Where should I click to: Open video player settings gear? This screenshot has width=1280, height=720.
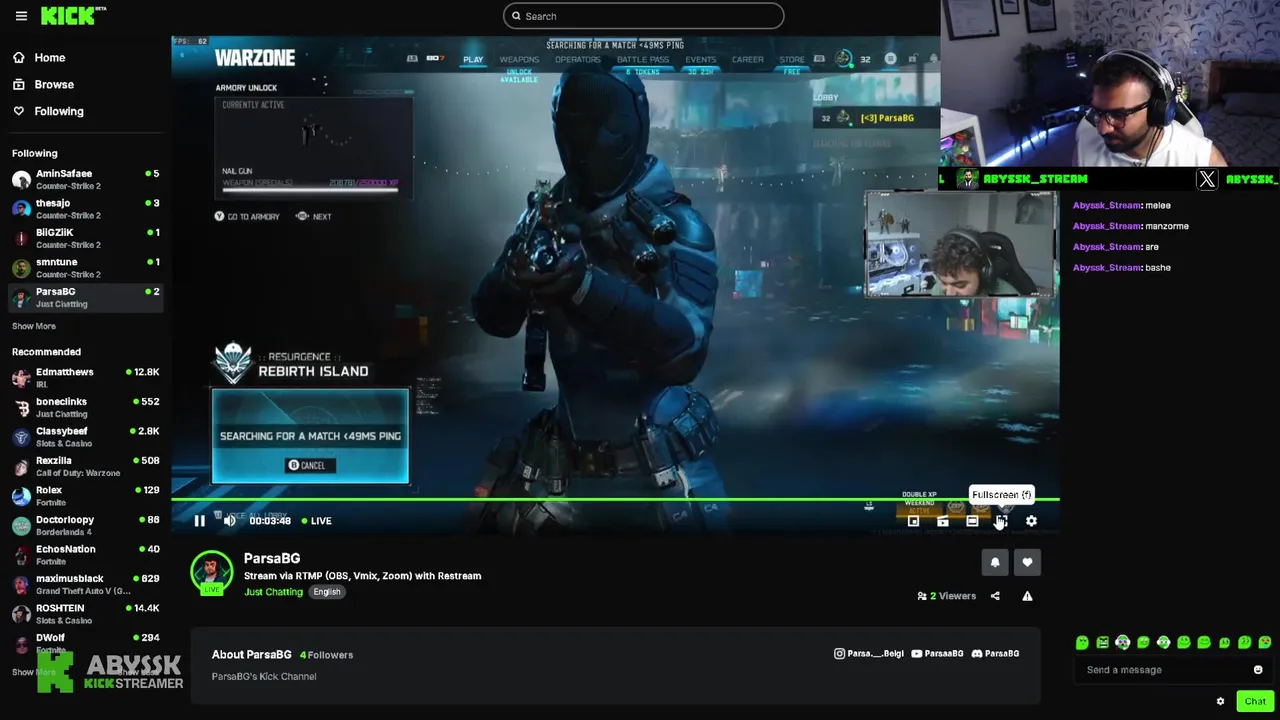[1031, 521]
